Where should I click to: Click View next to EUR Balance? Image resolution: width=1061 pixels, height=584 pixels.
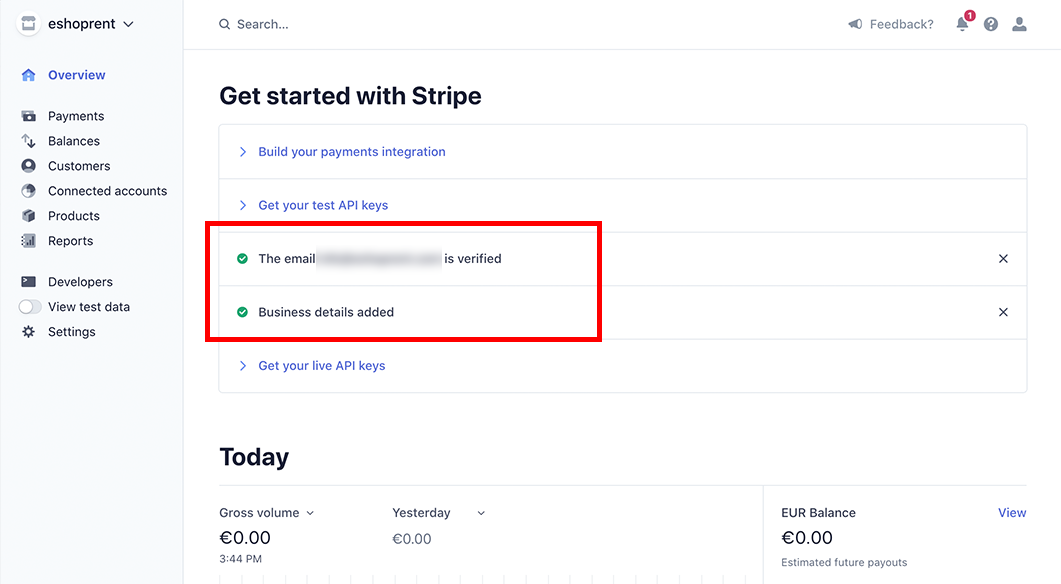point(1012,513)
